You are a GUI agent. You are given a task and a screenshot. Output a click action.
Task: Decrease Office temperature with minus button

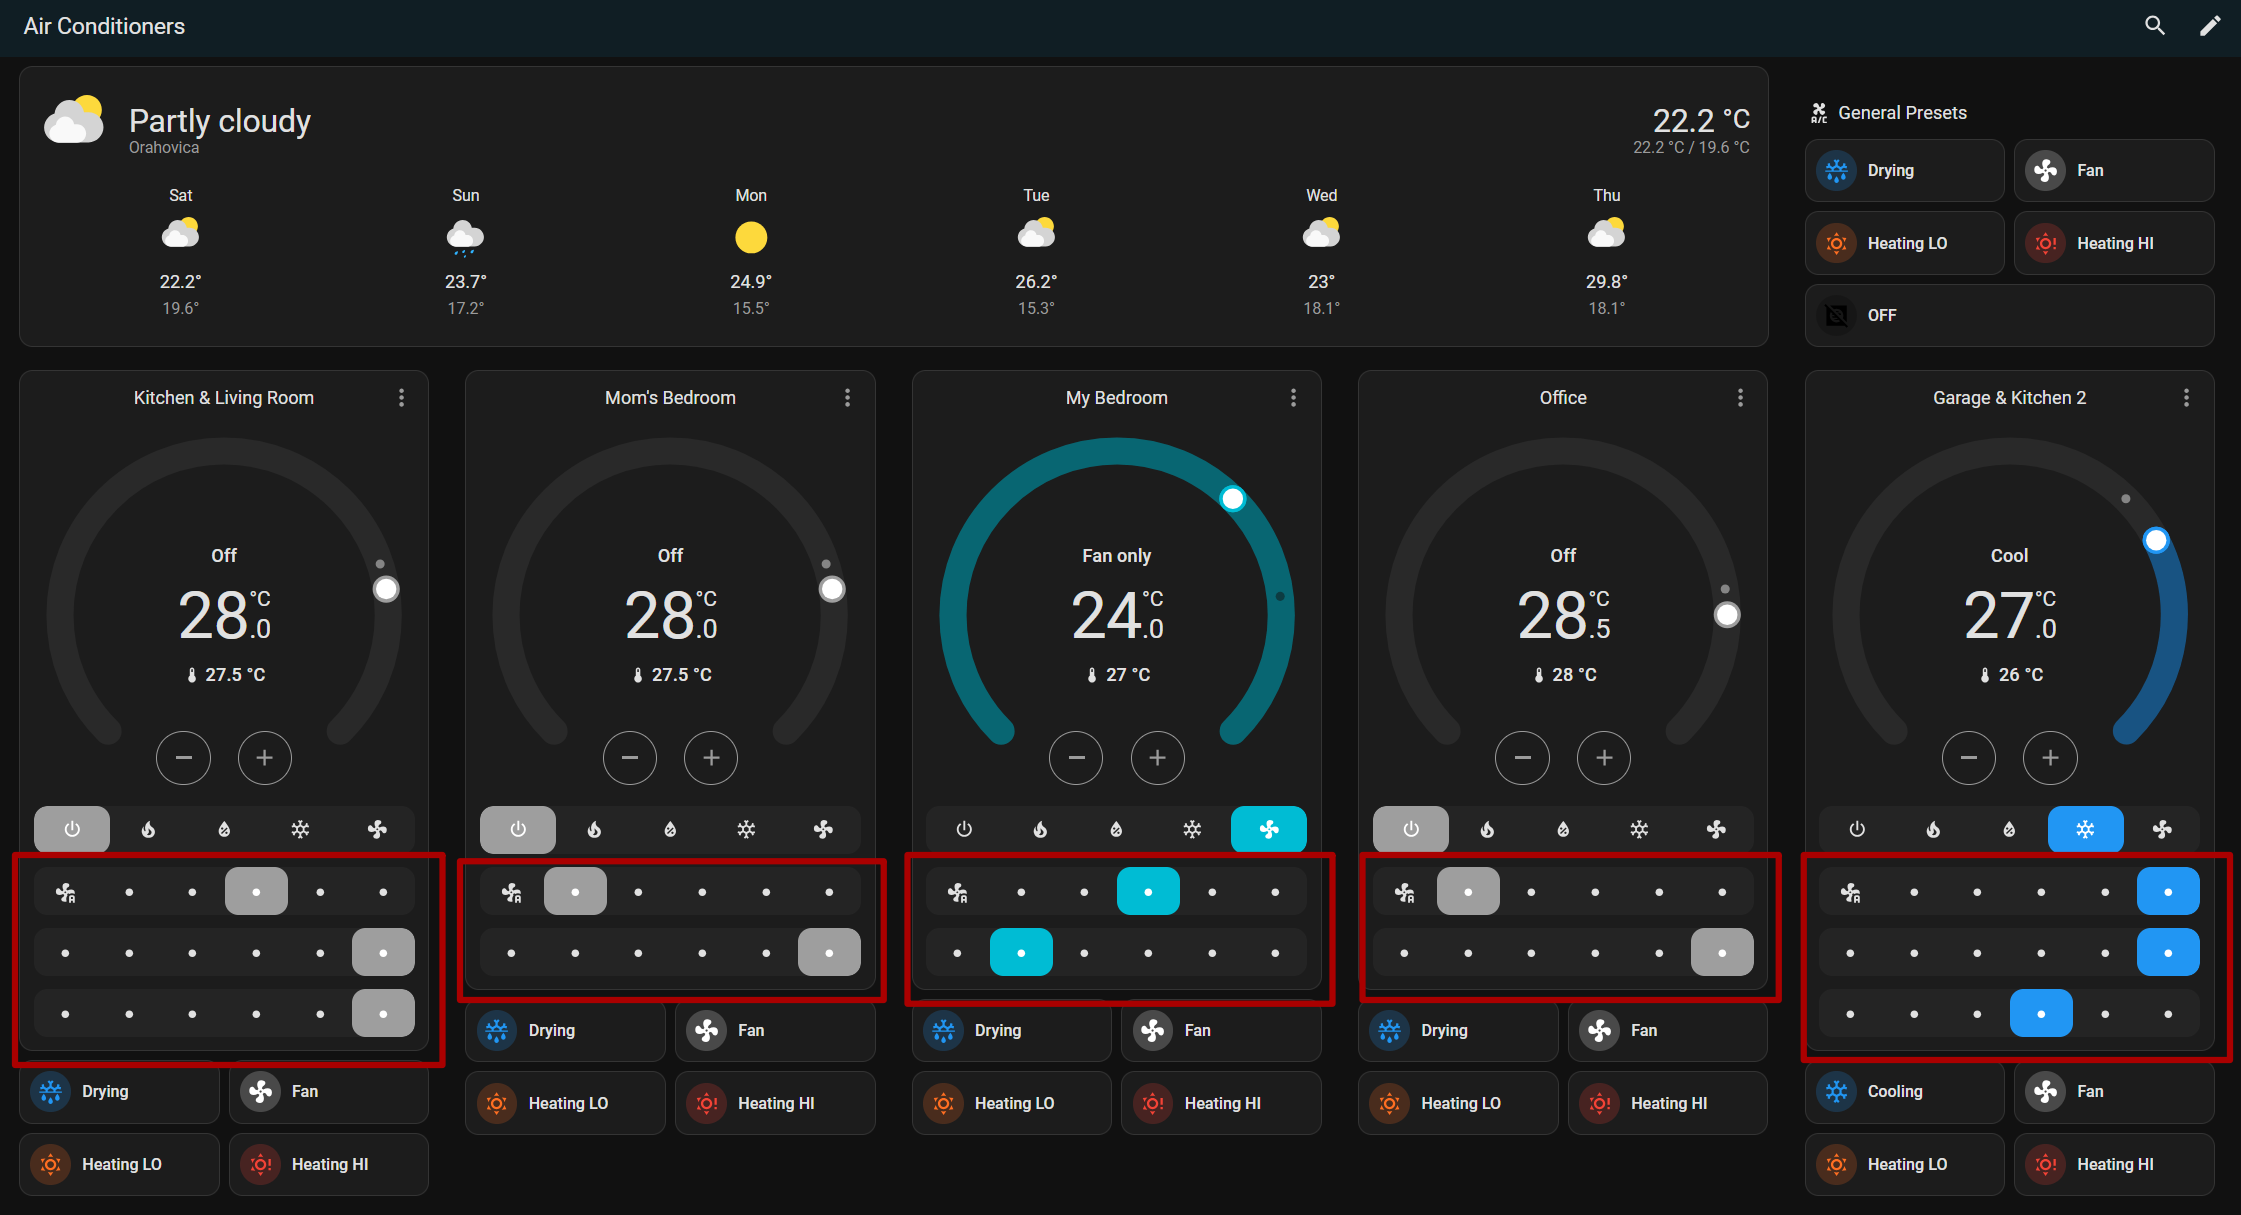click(1523, 758)
